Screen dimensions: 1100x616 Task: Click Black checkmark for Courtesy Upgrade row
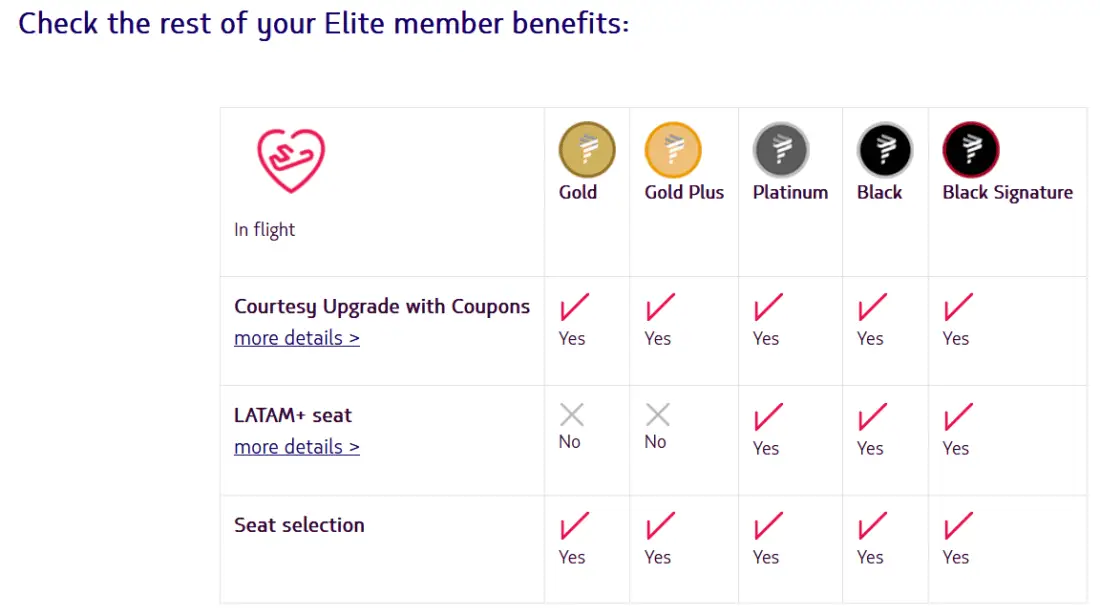(x=872, y=306)
